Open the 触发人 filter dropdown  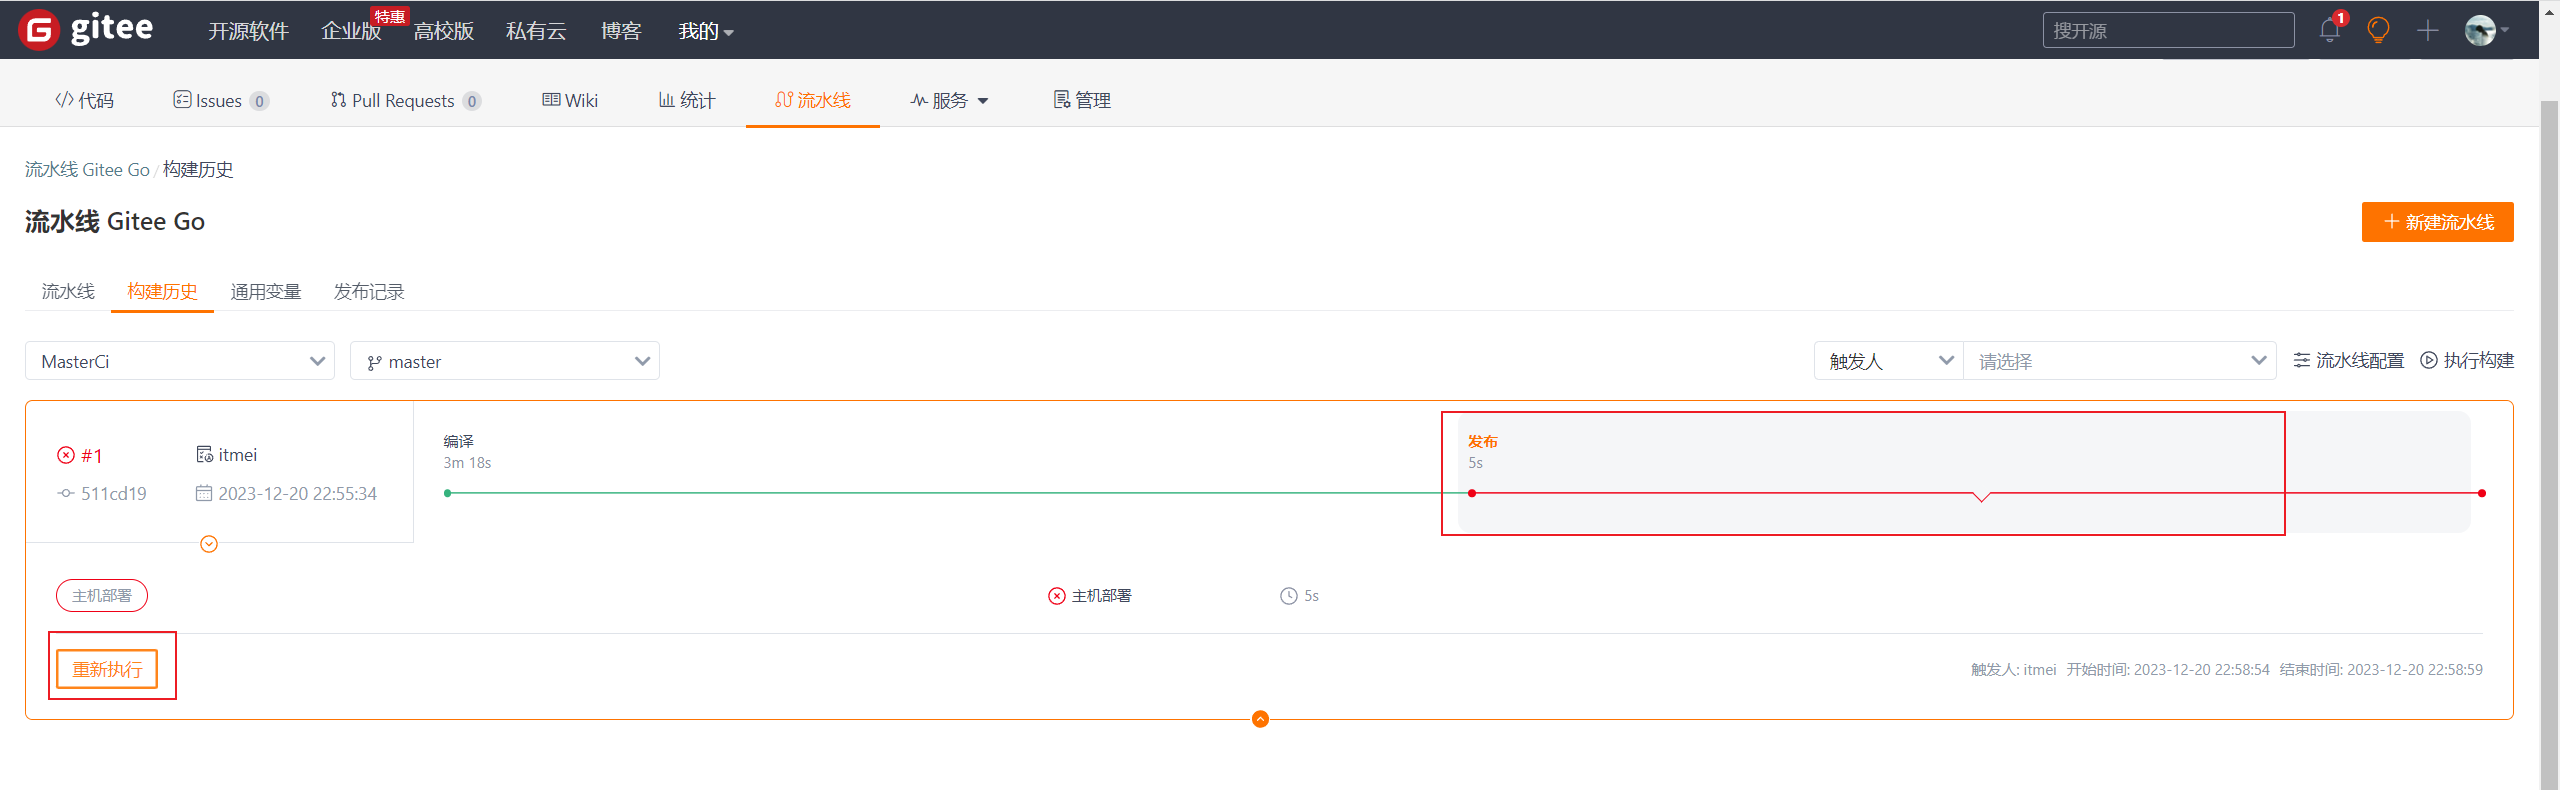[x=1889, y=361]
